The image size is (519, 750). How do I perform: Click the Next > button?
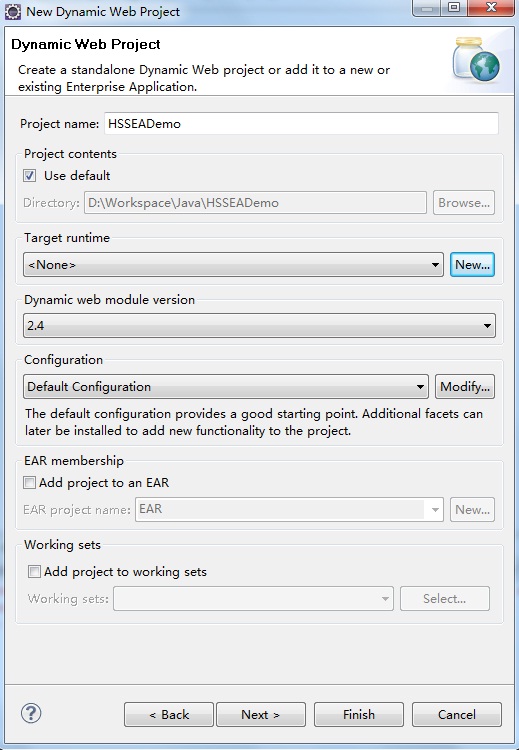(261, 715)
